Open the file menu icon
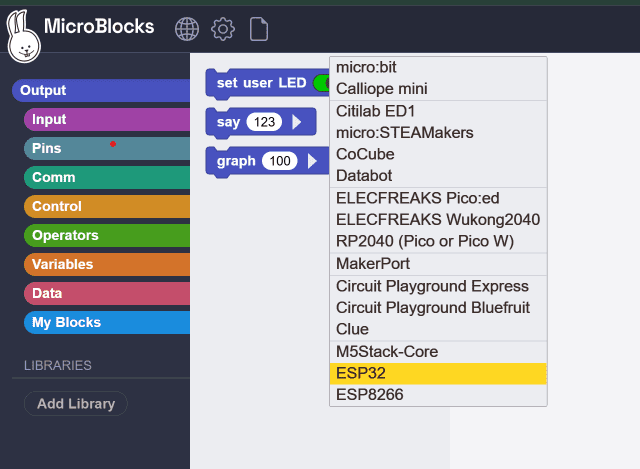Screen dimensions: 640x469 click(259, 29)
